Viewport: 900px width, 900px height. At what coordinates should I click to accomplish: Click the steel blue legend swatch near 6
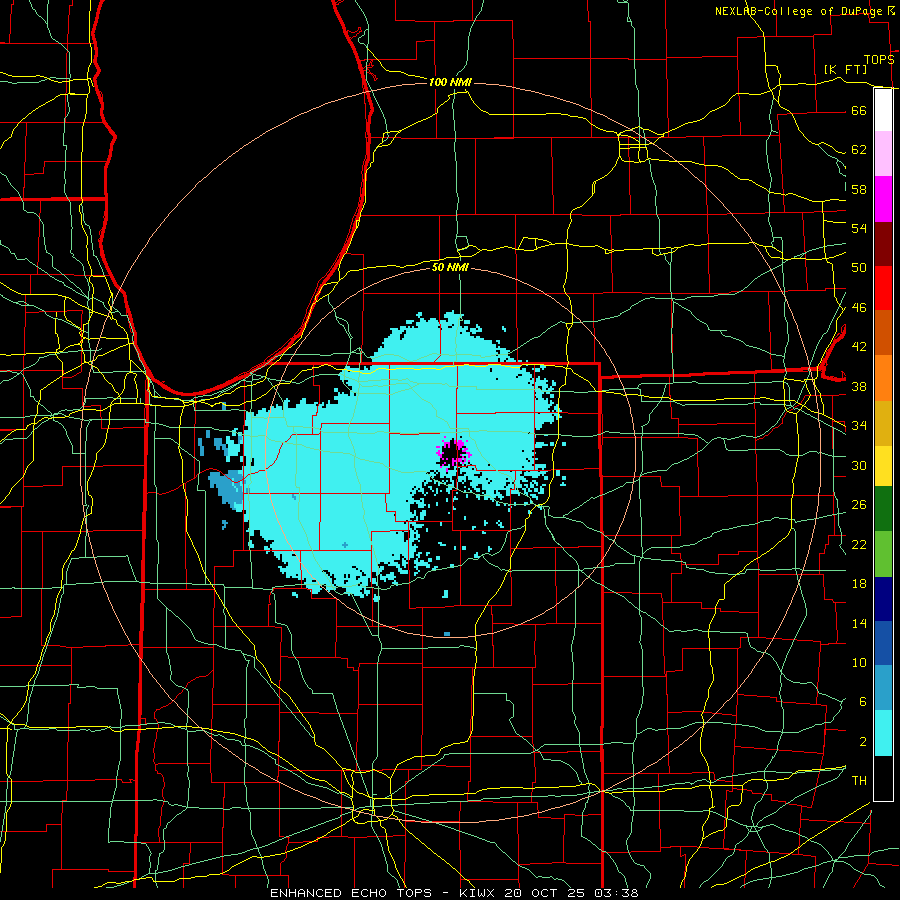(x=883, y=688)
